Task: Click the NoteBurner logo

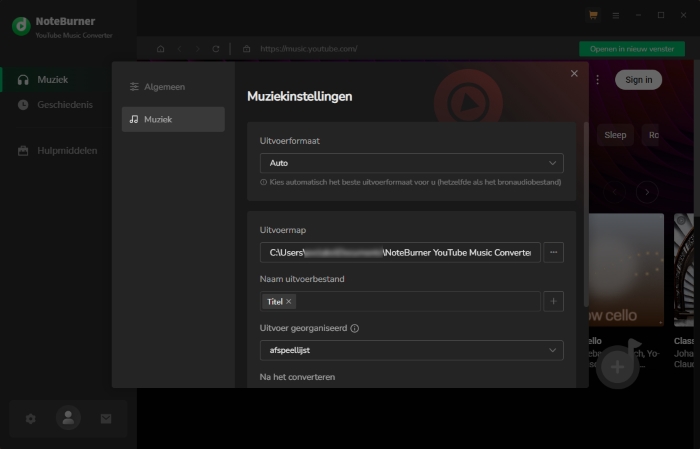Action: 21,26
